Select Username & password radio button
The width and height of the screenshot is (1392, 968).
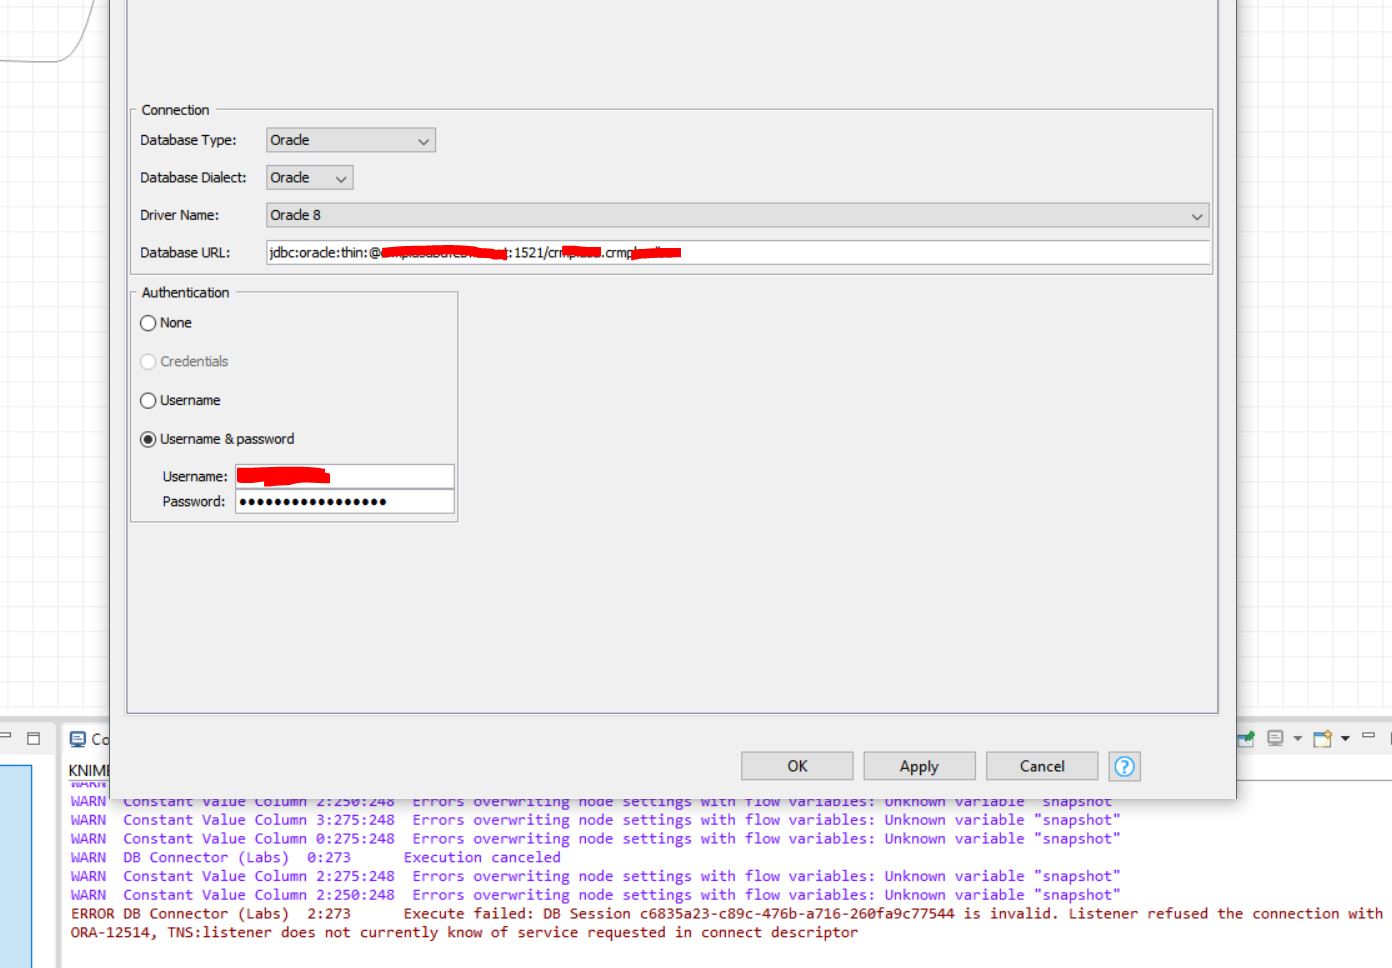pos(149,439)
